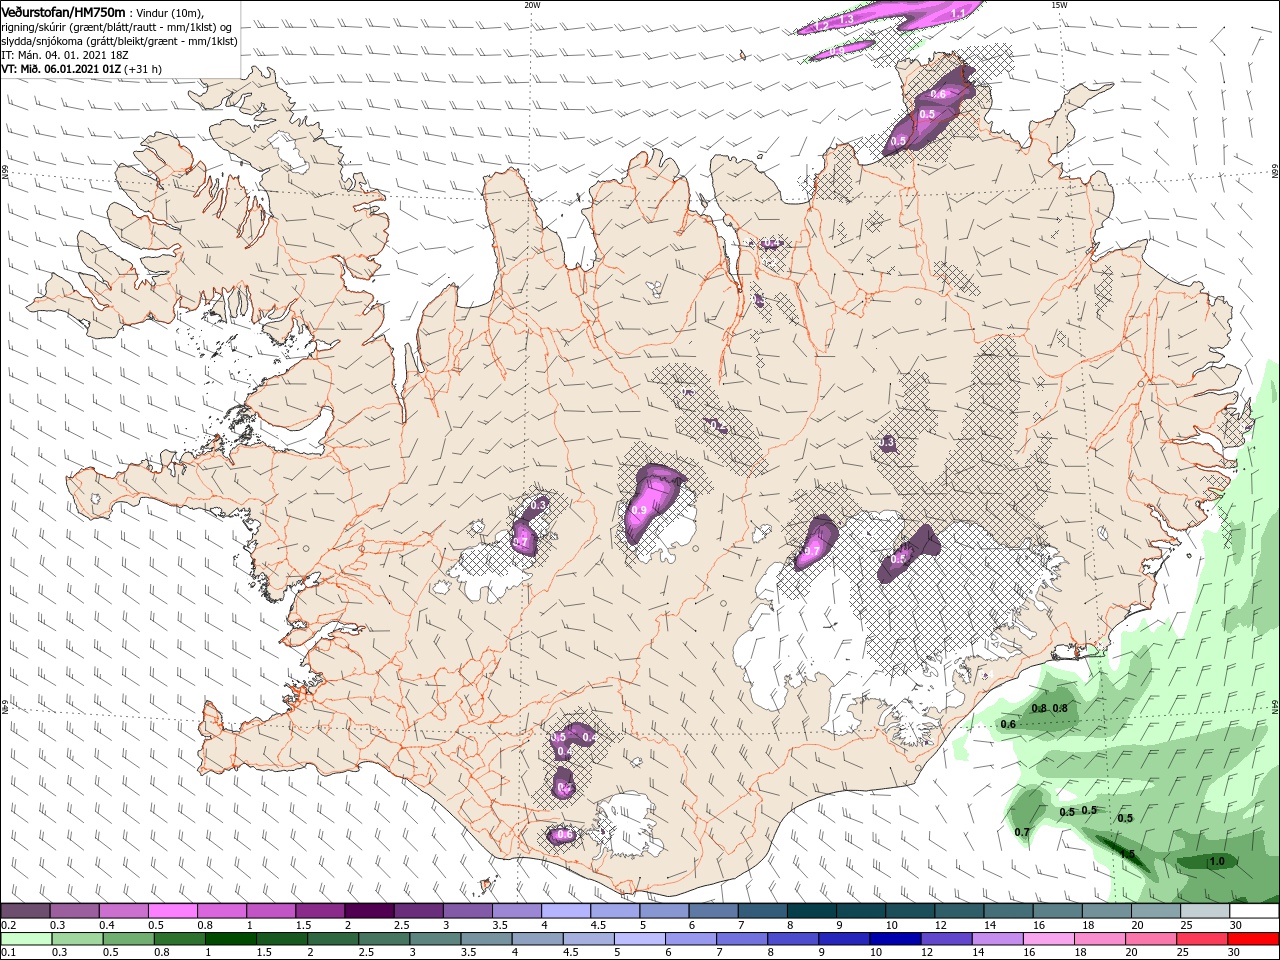
Task: Click the 1.3 value on the top pink band
Action: click(x=846, y=19)
